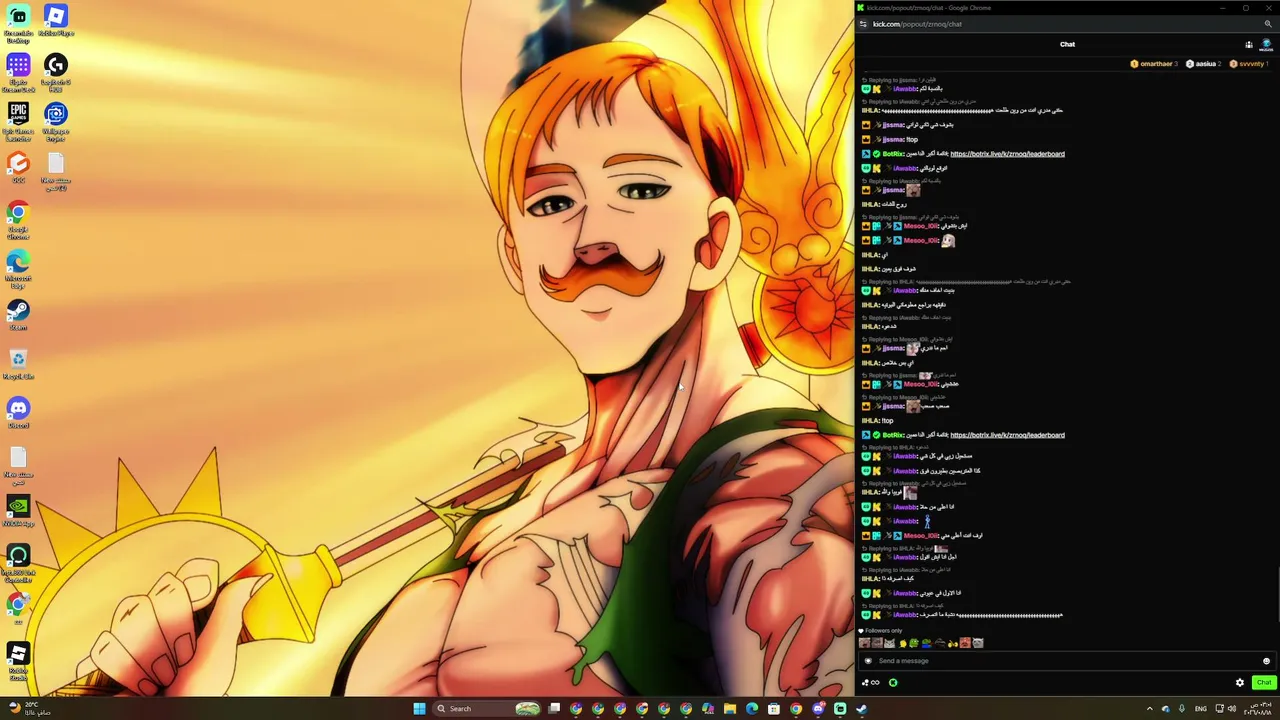Select the Steam desktop shortcut

[x=18, y=315]
